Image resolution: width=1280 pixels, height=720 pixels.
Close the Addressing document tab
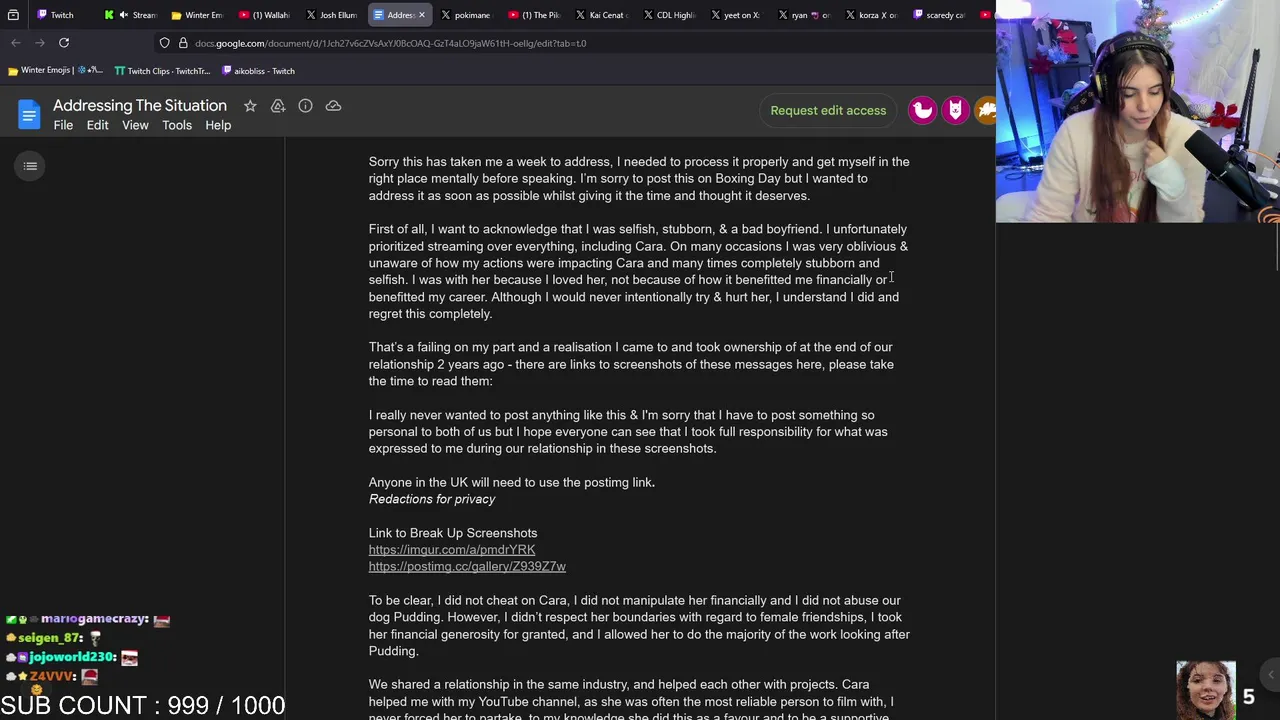click(421, 15)
